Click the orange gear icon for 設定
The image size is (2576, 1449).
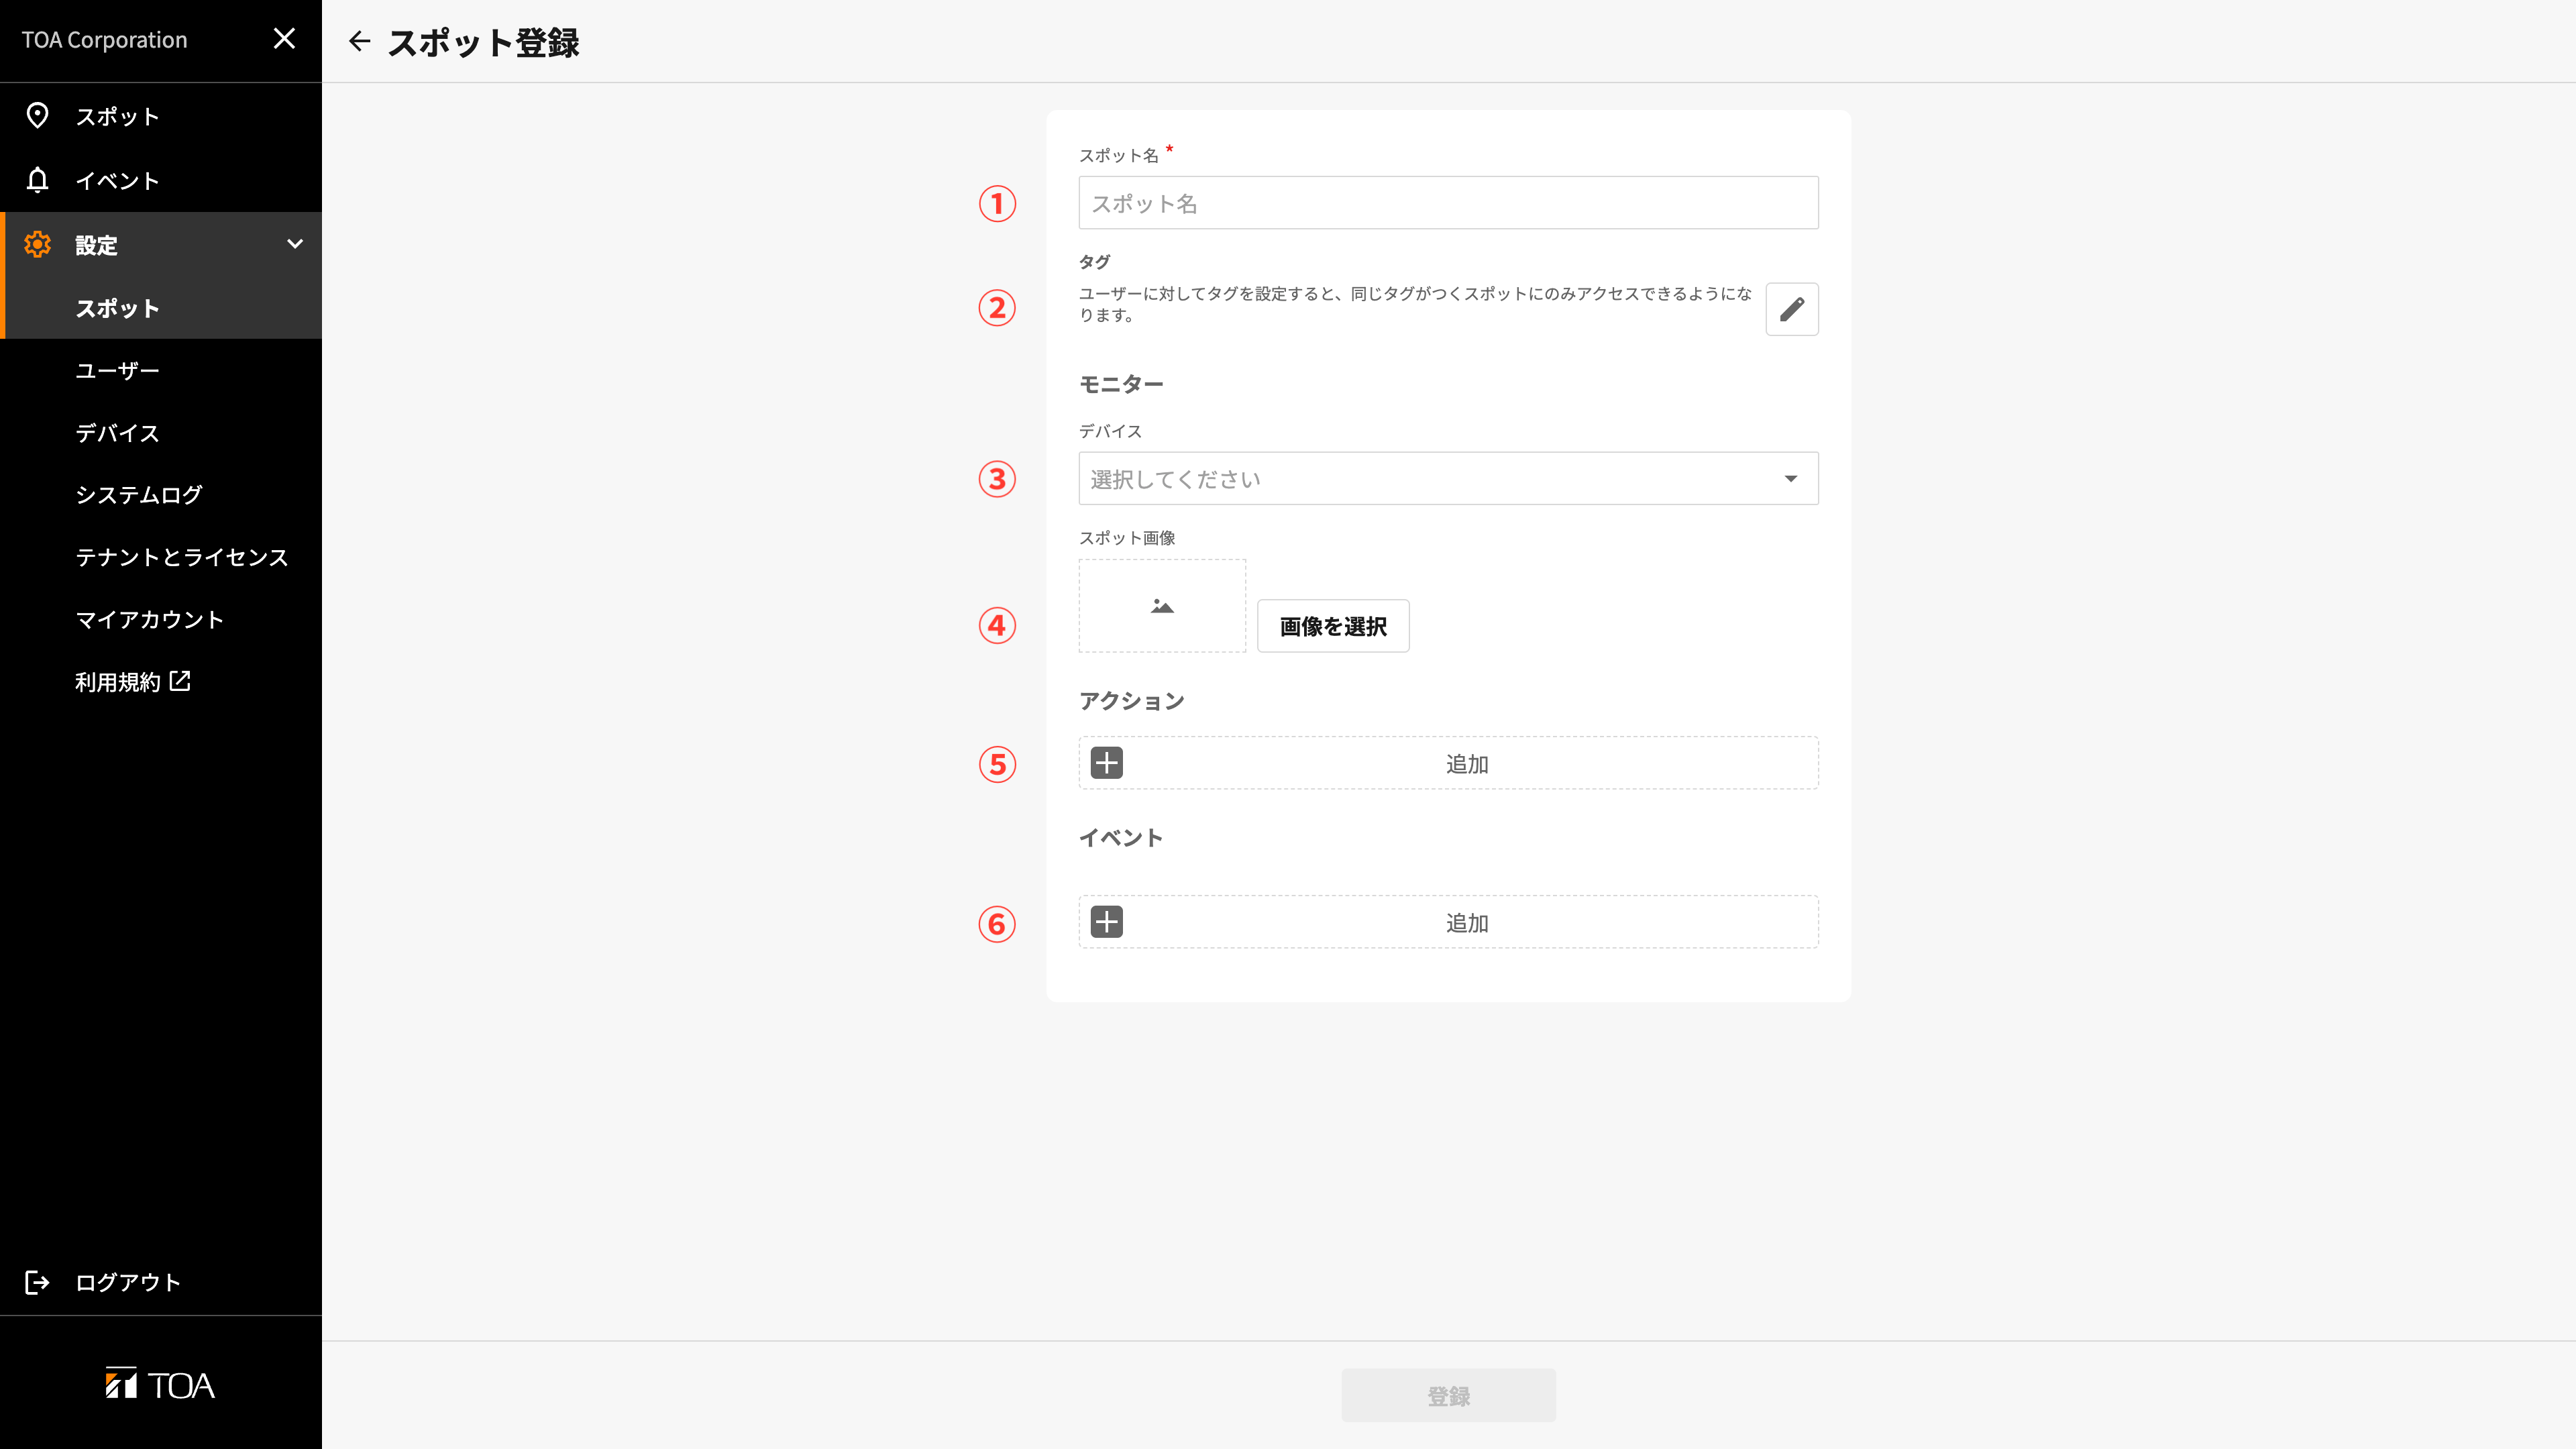37,244
